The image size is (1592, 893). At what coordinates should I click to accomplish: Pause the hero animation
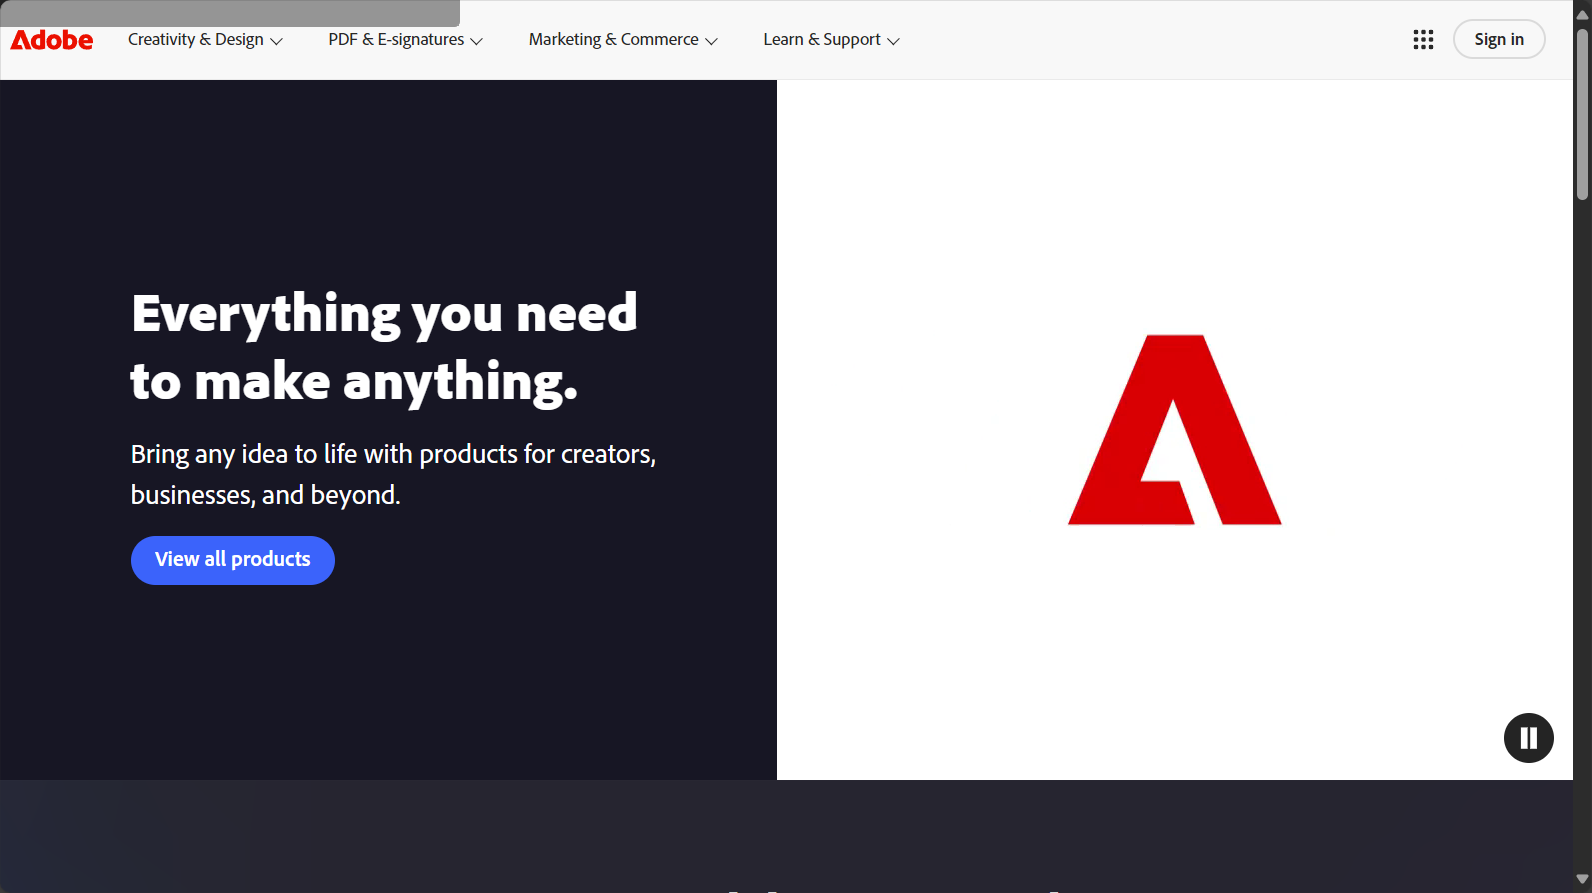tap(1528, 738)
